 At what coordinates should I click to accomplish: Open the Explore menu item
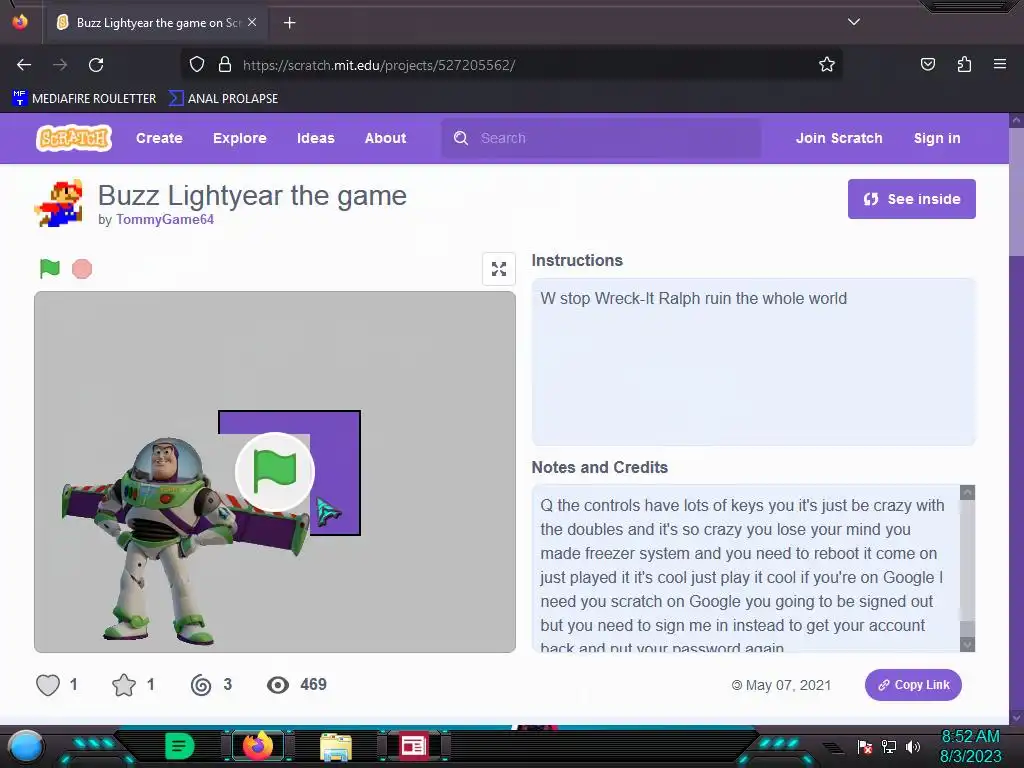pyautogui.click(x=240, y=138)
